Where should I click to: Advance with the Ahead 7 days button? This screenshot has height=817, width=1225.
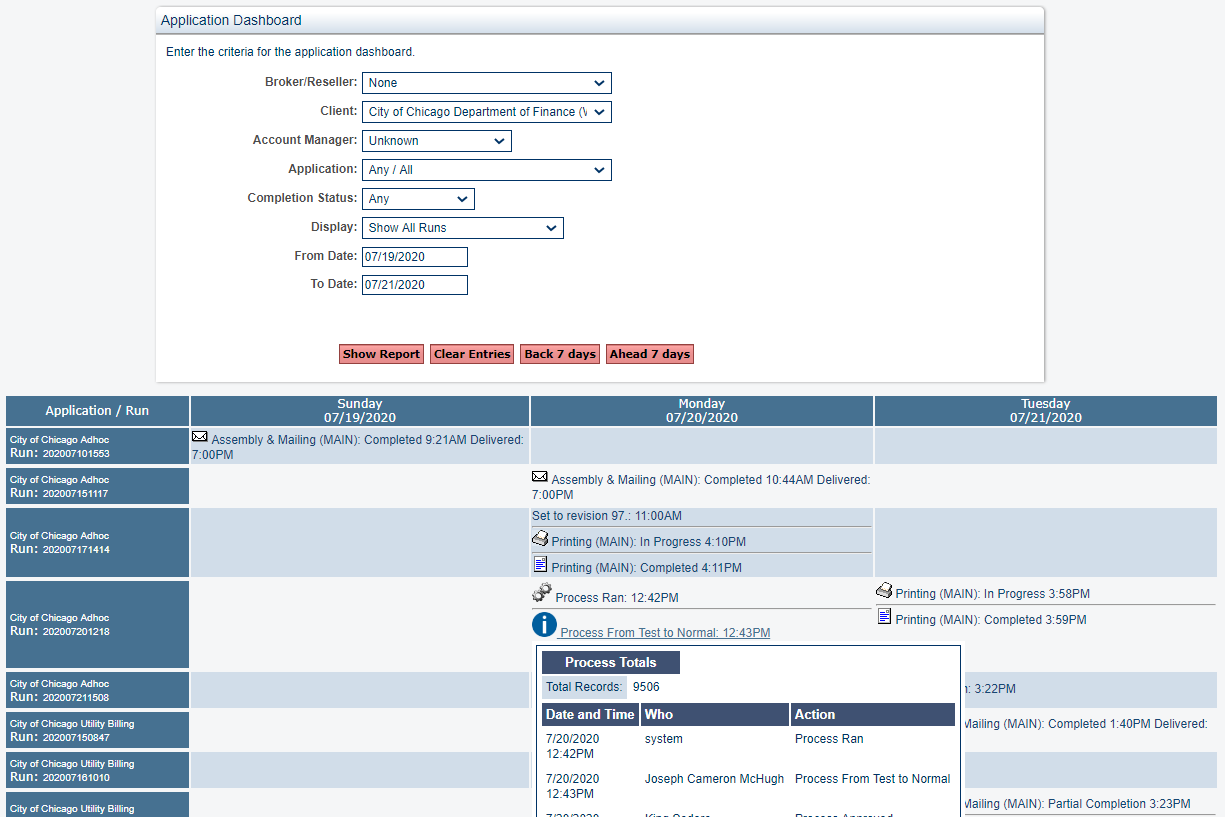pos(650,354)
